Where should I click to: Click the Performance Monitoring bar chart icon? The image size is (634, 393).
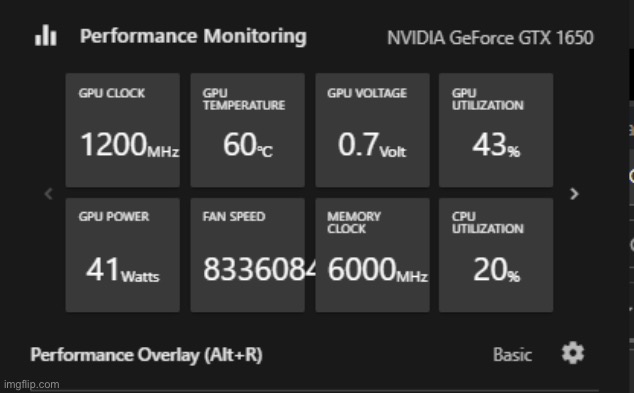click(46, 35)
